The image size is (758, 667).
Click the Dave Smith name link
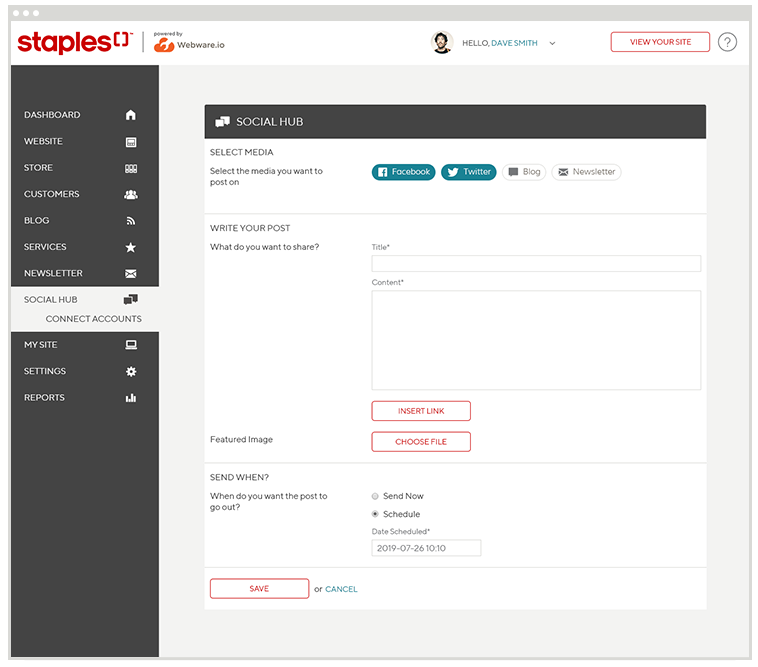pos(514,43)
